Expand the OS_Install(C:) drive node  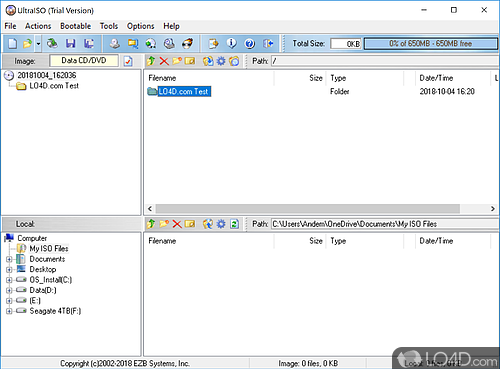(x=9, y=280)
